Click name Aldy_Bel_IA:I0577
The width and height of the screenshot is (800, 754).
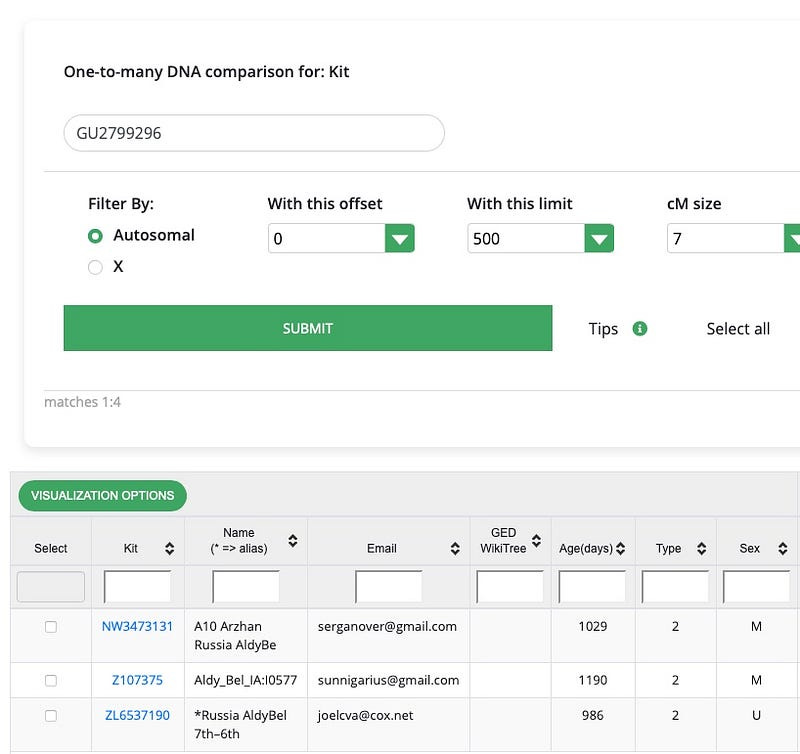click(x=245, y=680)
